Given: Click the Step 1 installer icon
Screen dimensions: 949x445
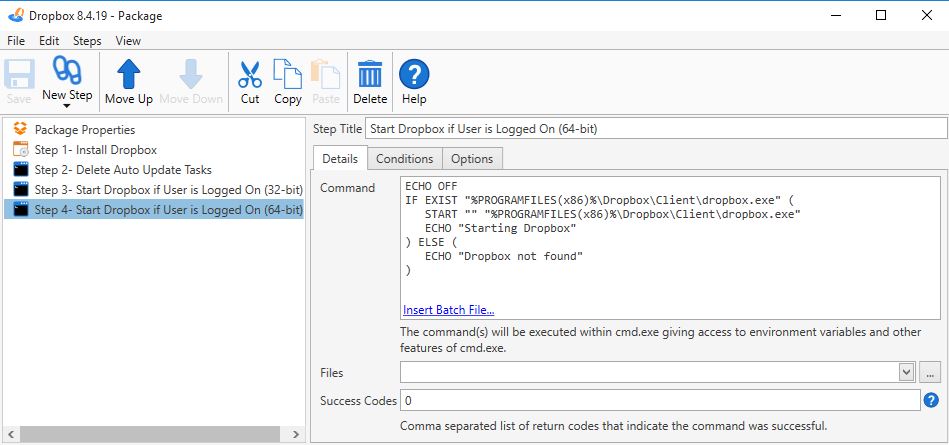Looking at the screenshot, I should tap(21, 150).
